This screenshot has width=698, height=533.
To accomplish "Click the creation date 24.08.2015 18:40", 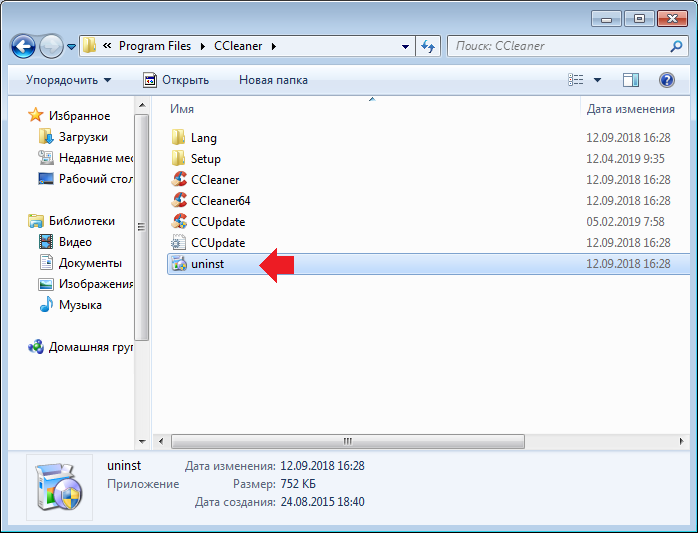I will [322, 502].
